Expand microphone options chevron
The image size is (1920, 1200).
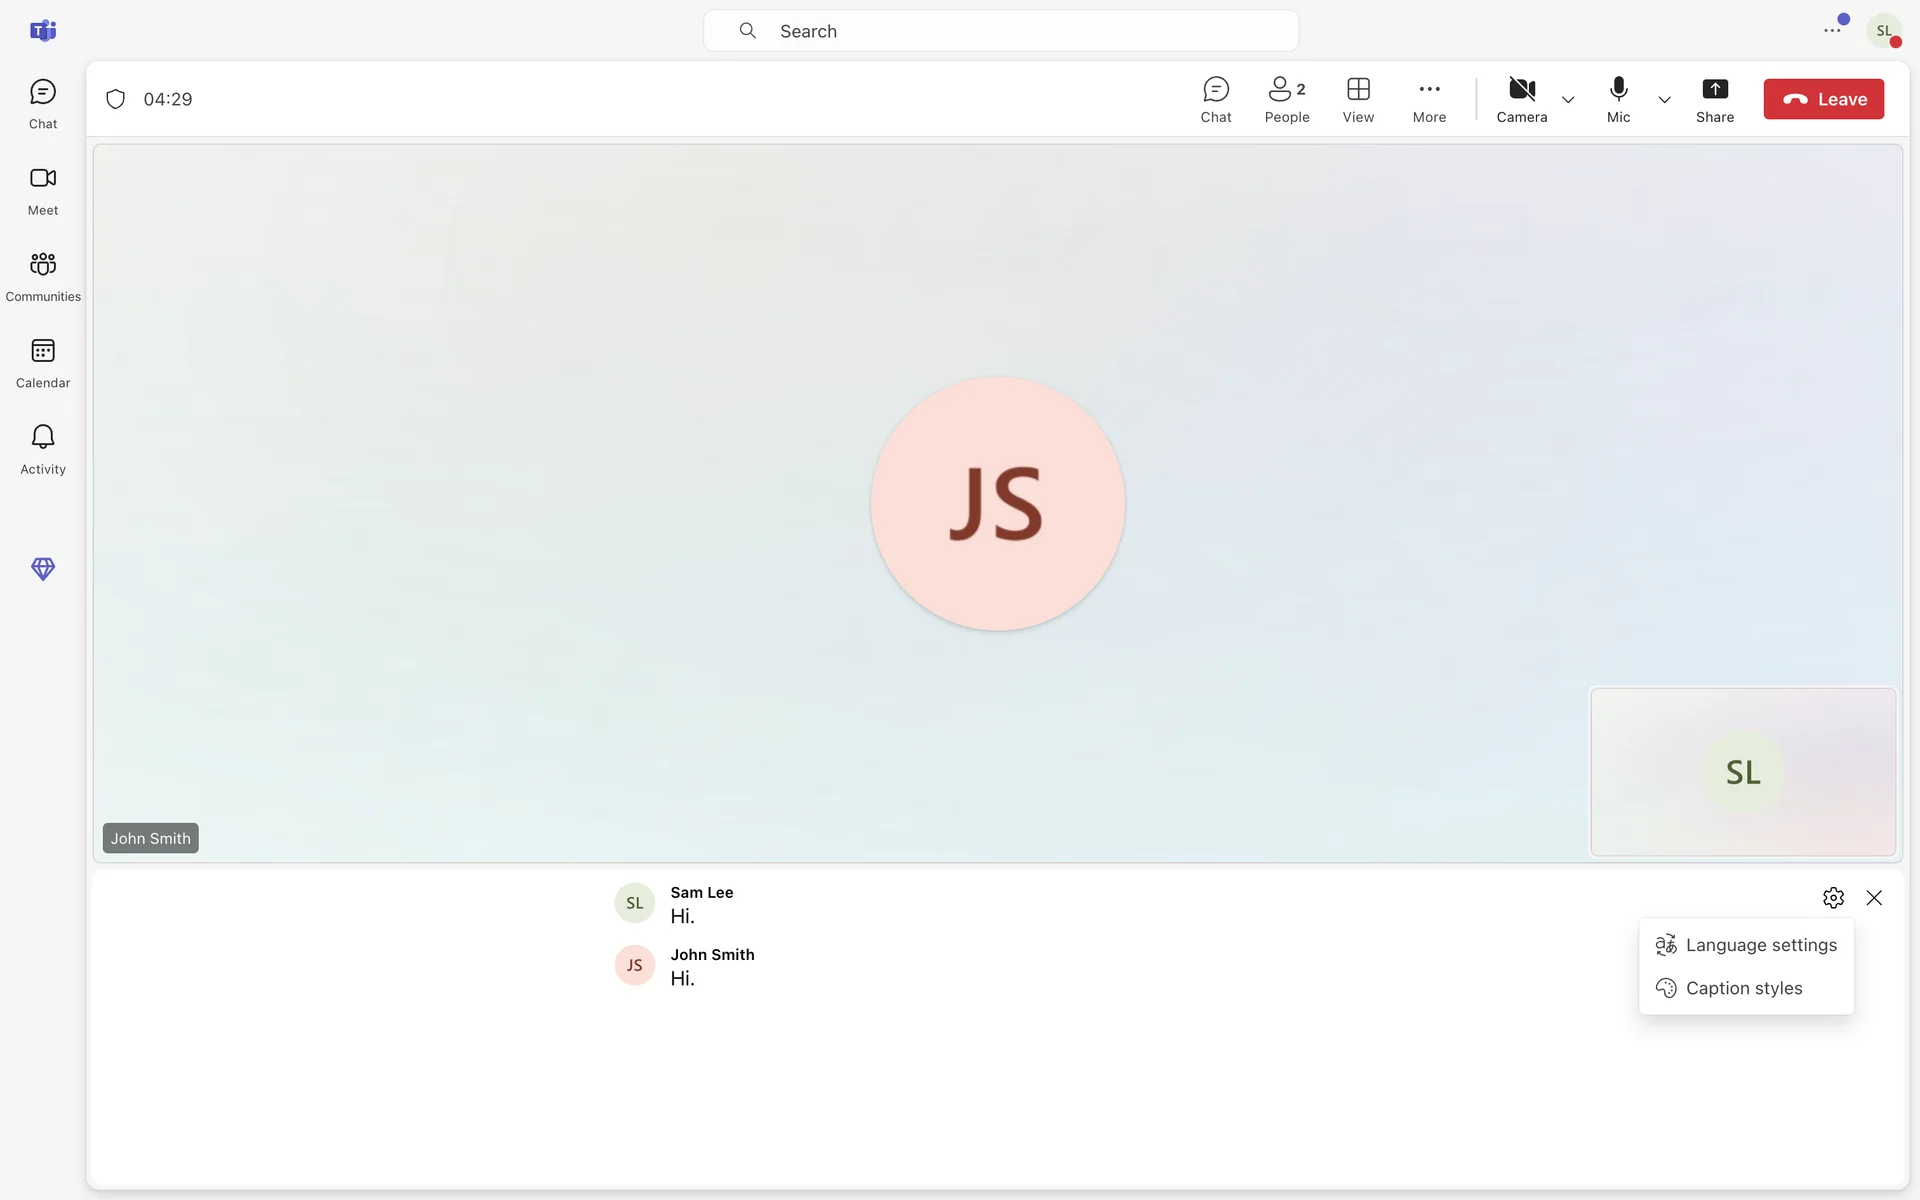[x=1664, y=100]
